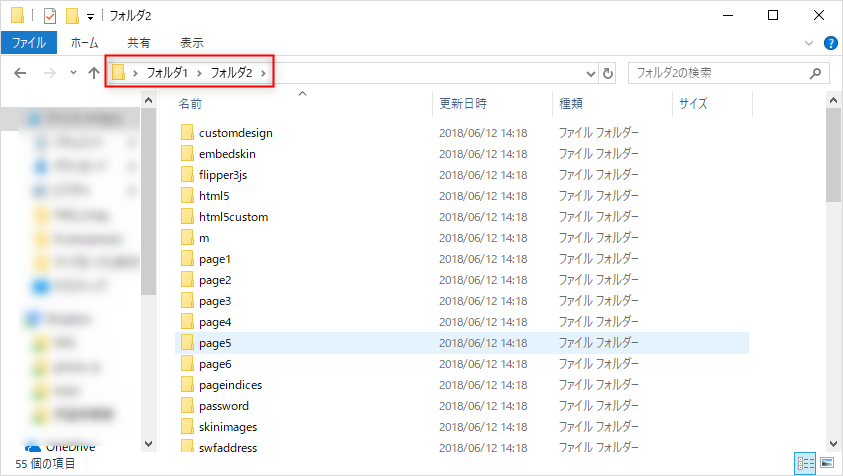
Task: Go up one folder level
Action: (94, 73)
